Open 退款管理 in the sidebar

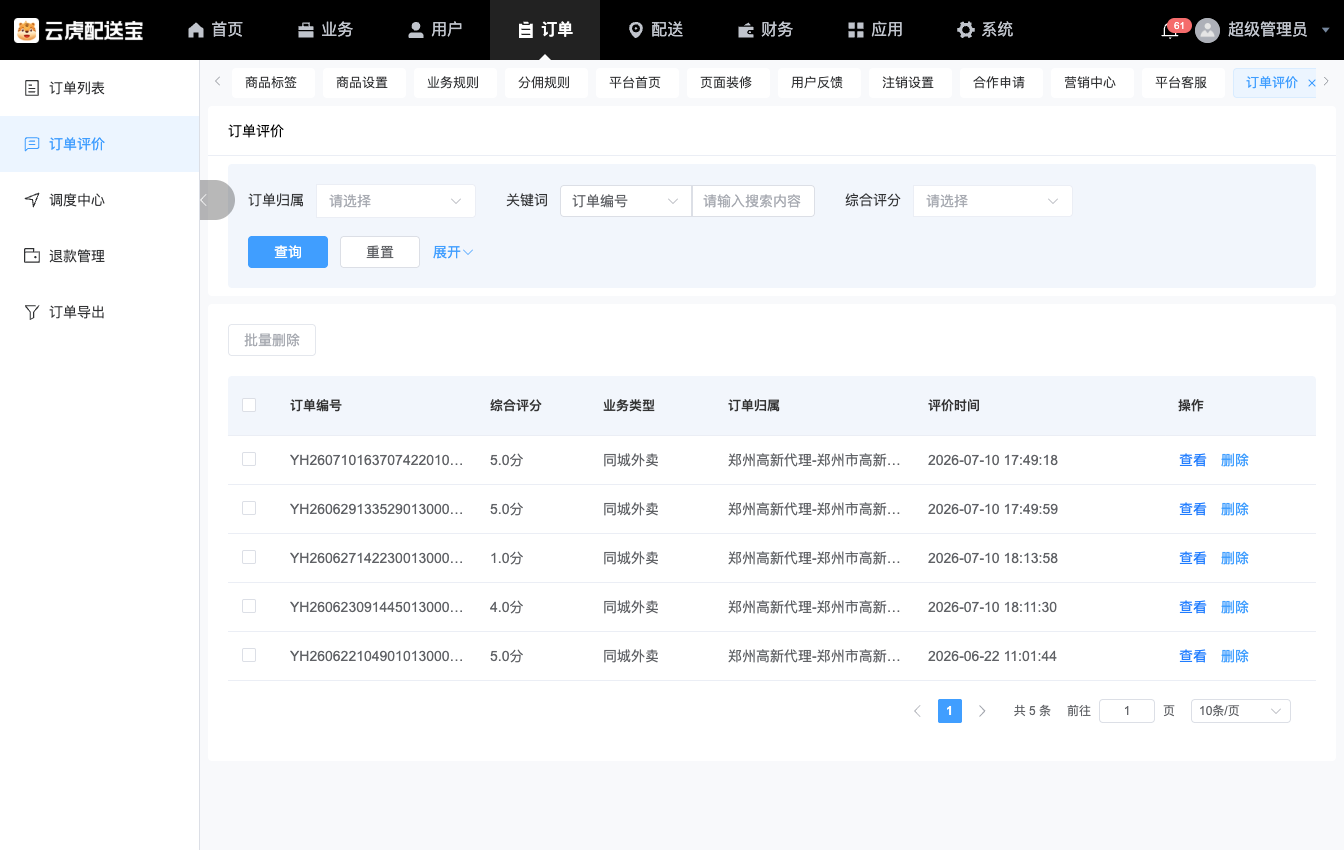(x=100, y=256)
